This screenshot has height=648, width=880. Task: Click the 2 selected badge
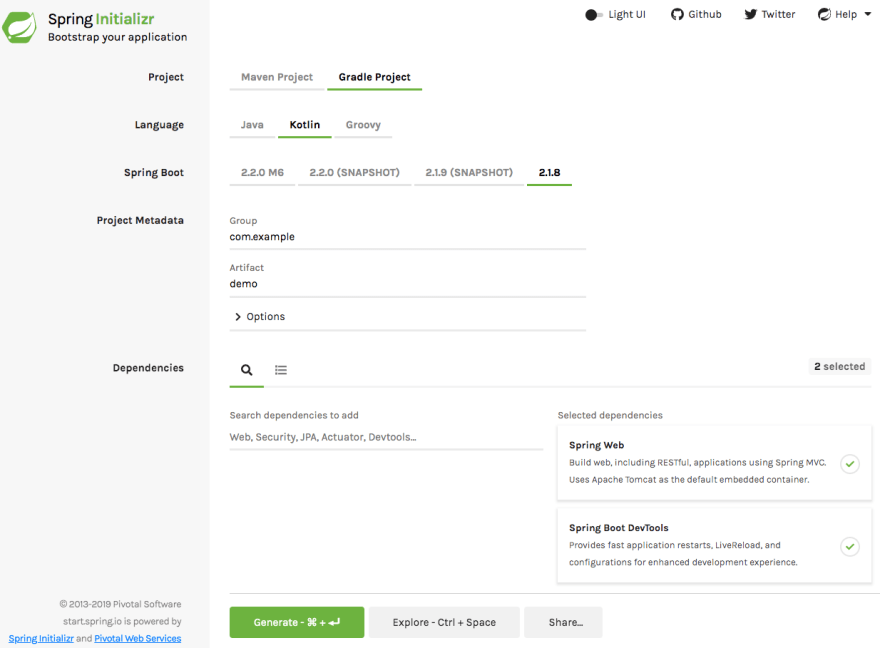[x=840, y=367]
